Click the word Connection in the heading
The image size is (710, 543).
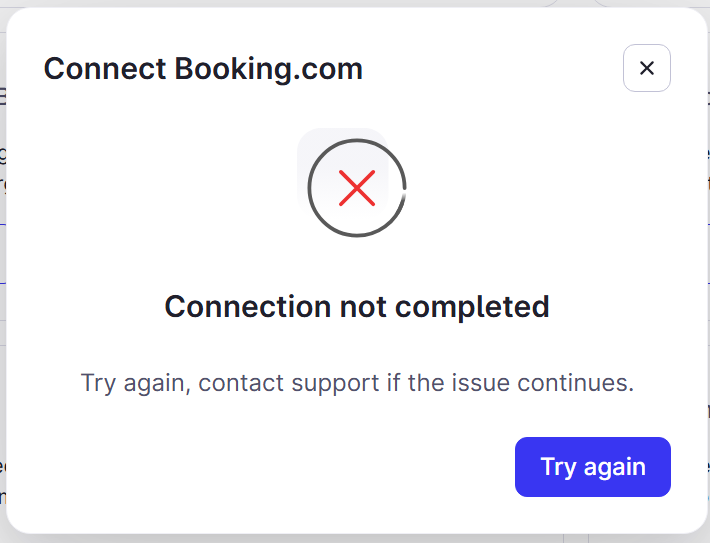248,307
